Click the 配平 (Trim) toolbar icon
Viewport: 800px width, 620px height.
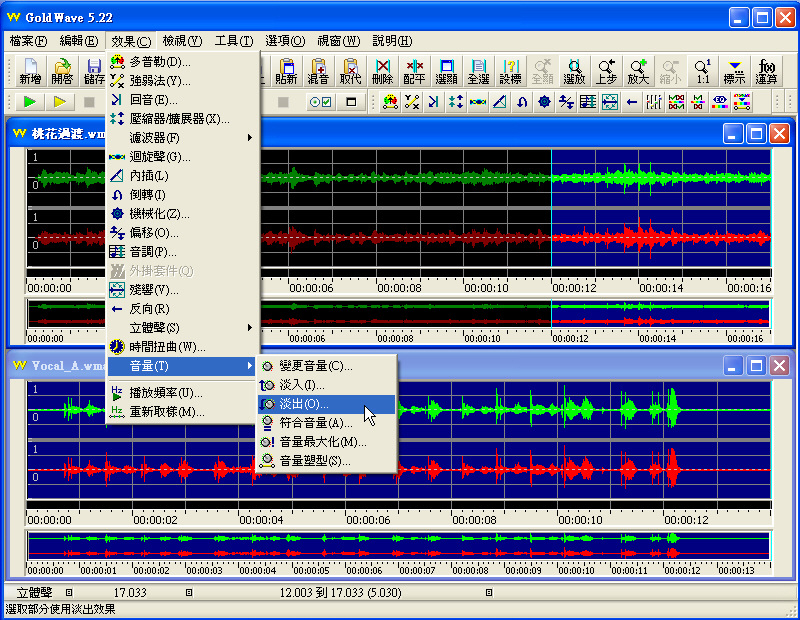[x=414, y=70]
